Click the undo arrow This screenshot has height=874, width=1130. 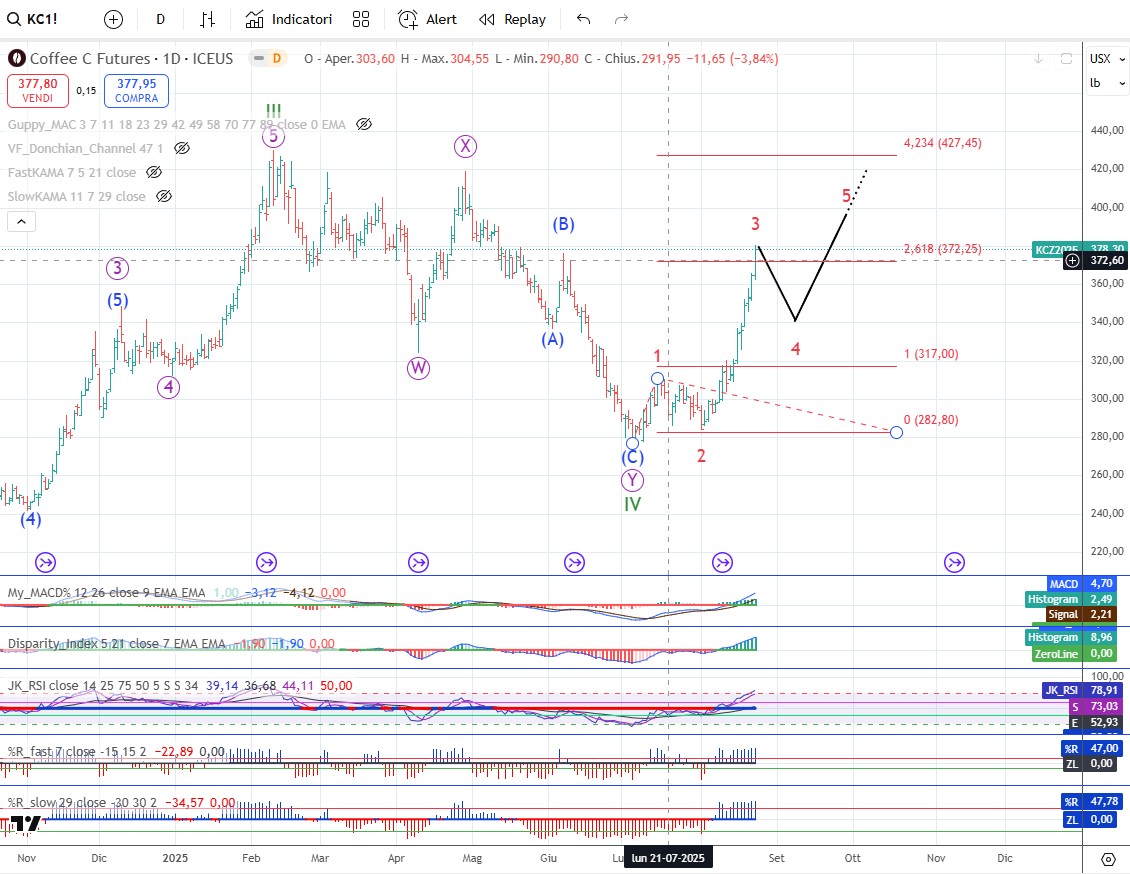tap(584, 19)
